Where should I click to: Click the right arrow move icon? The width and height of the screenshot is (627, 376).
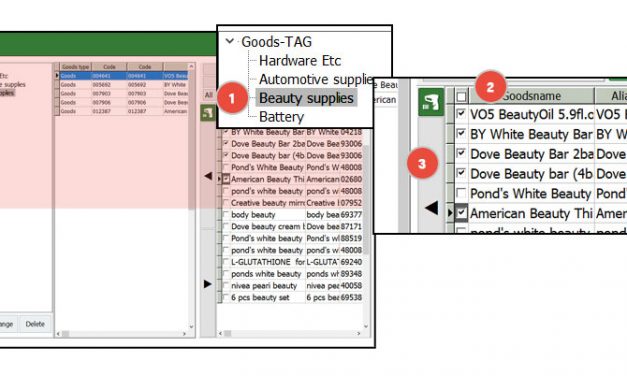[x=208, y=284]
